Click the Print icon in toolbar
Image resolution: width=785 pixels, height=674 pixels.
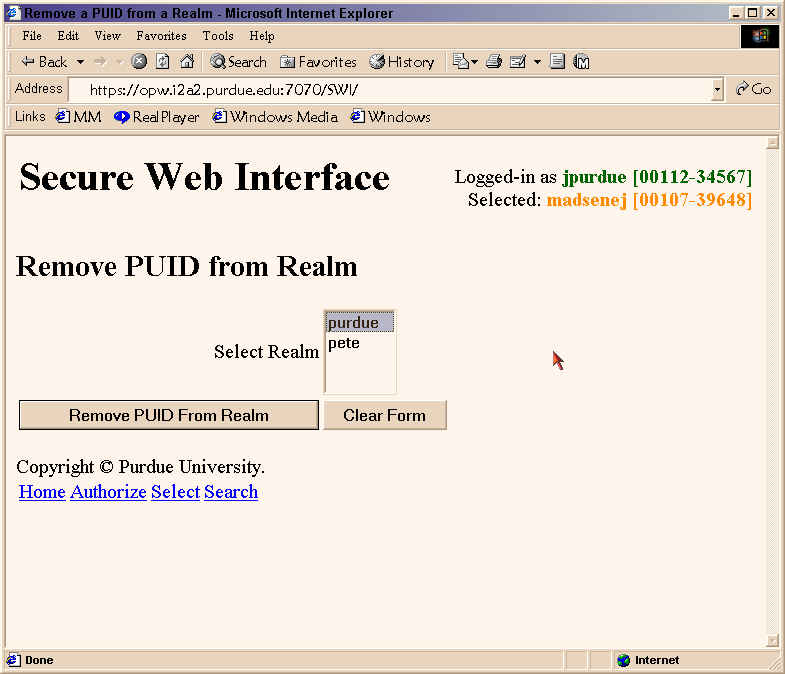pos(493,62)
